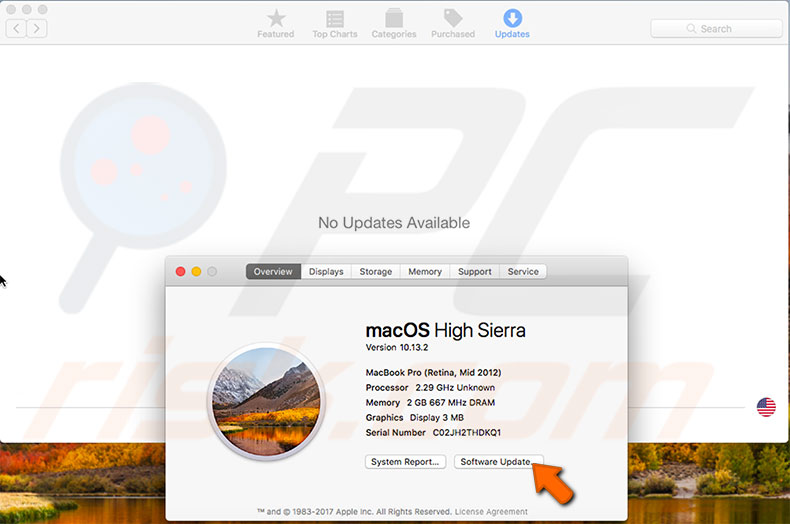This screenshot has width=790, height=524.
Task: Go forward with App Store forward arrow
Action: (x=37, y=28)
